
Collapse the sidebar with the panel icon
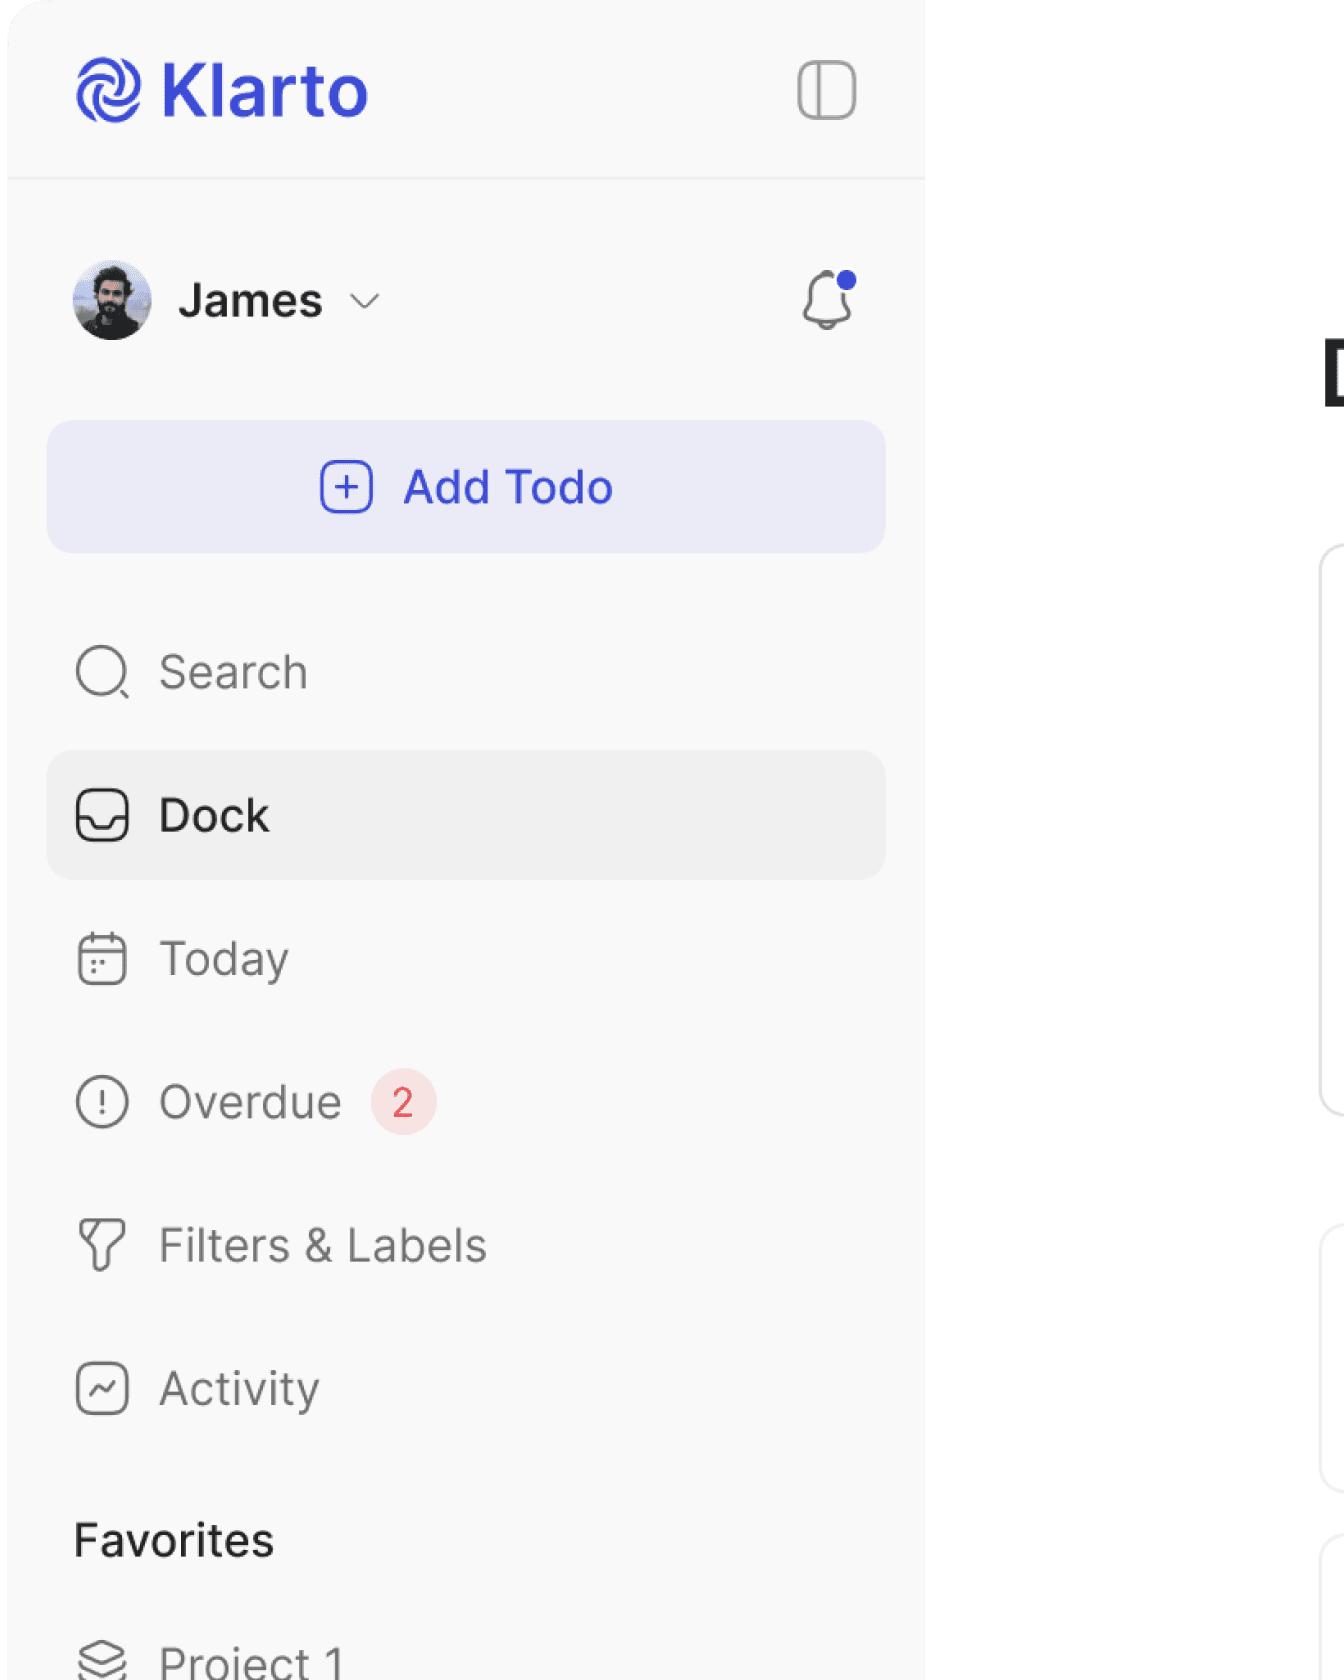826,90
